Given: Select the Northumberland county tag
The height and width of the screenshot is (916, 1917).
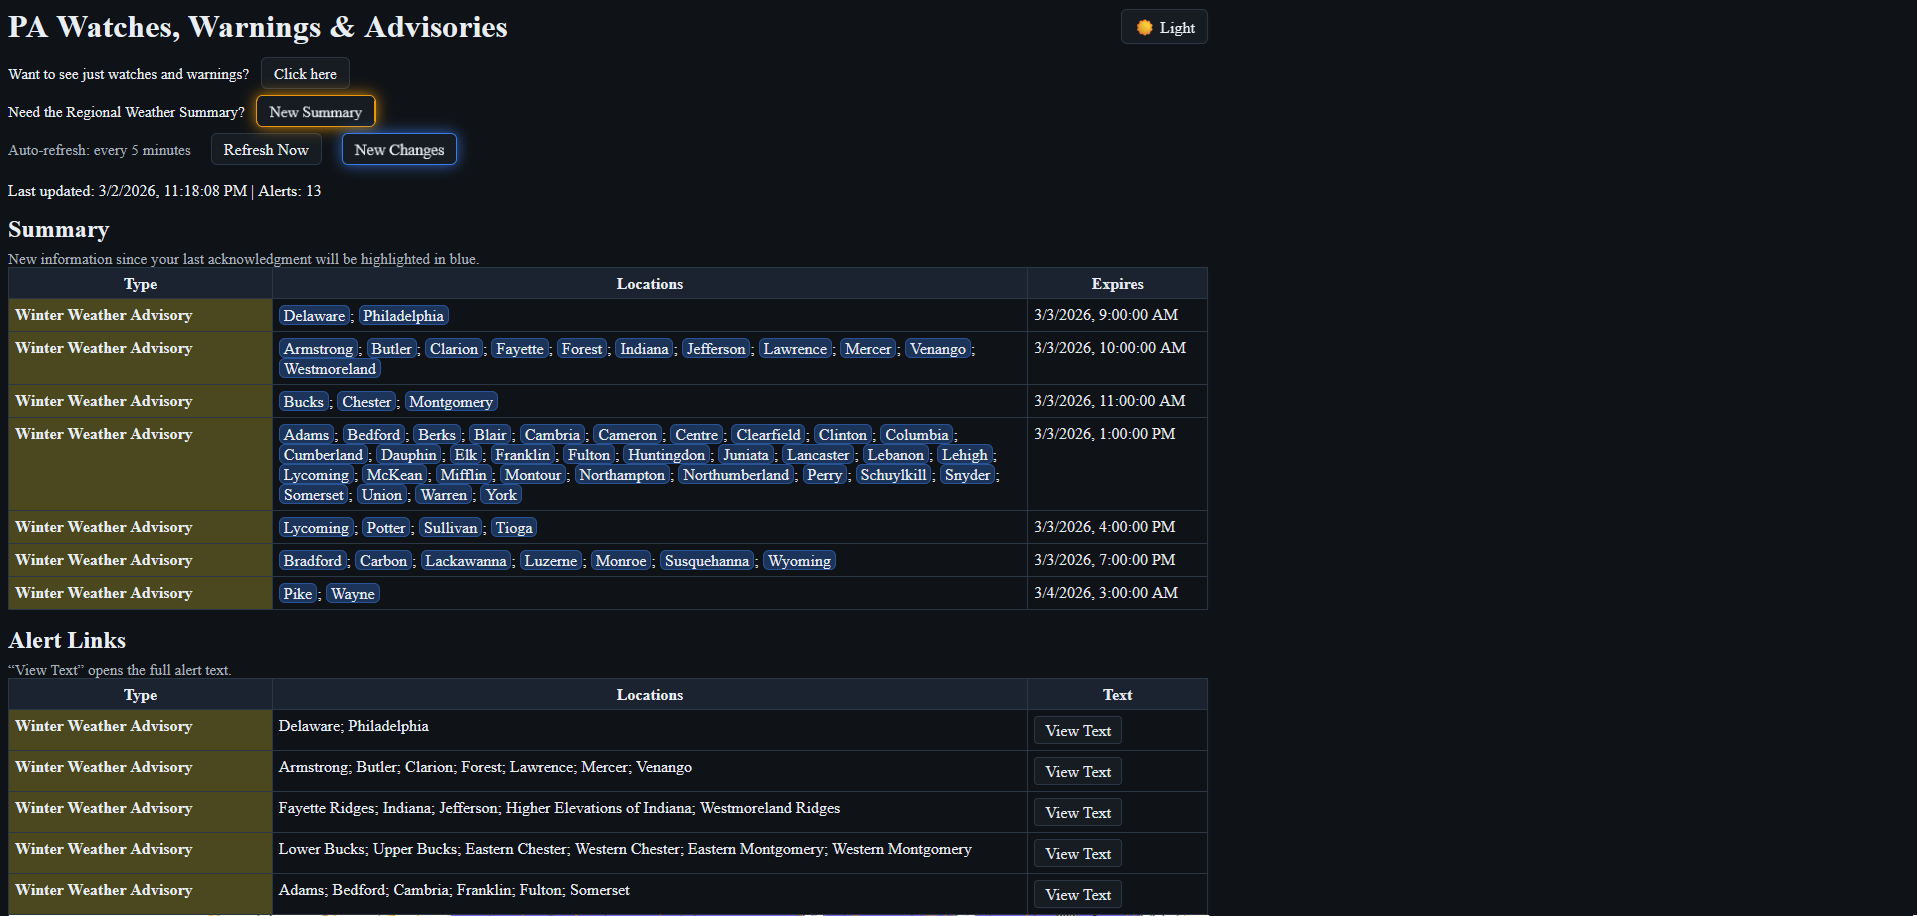Looking at the screenshot, I should (x=735, y=475).
